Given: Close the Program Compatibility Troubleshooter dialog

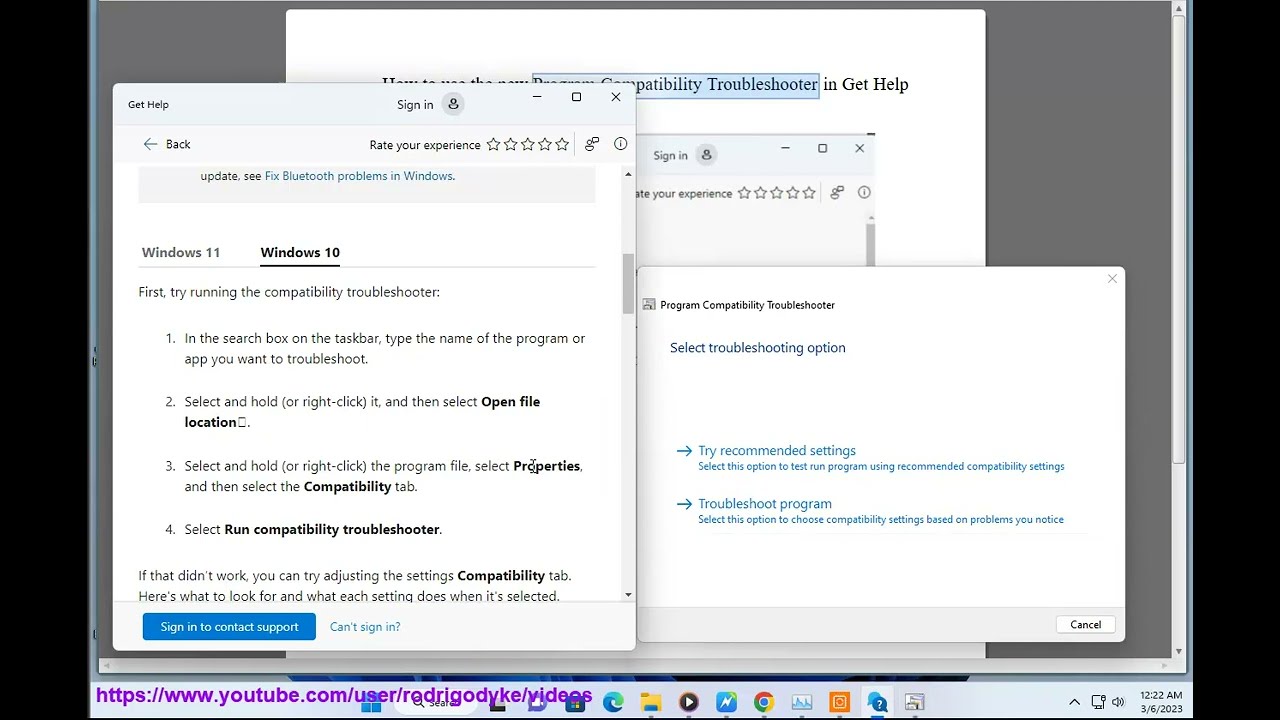Looking at the screenshot, I should [x=1112, y=279].
